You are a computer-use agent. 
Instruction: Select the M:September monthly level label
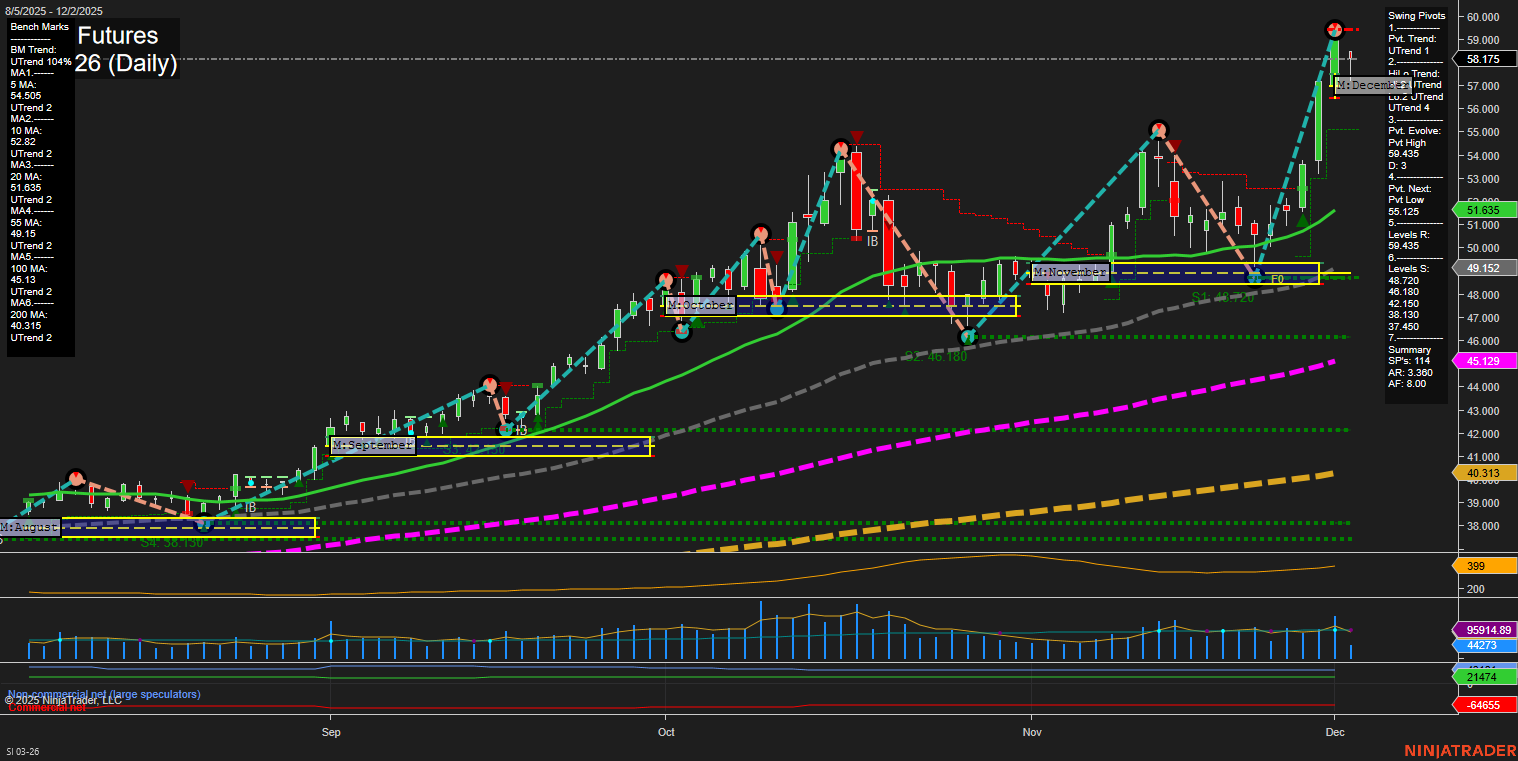[x=372, y=445]
